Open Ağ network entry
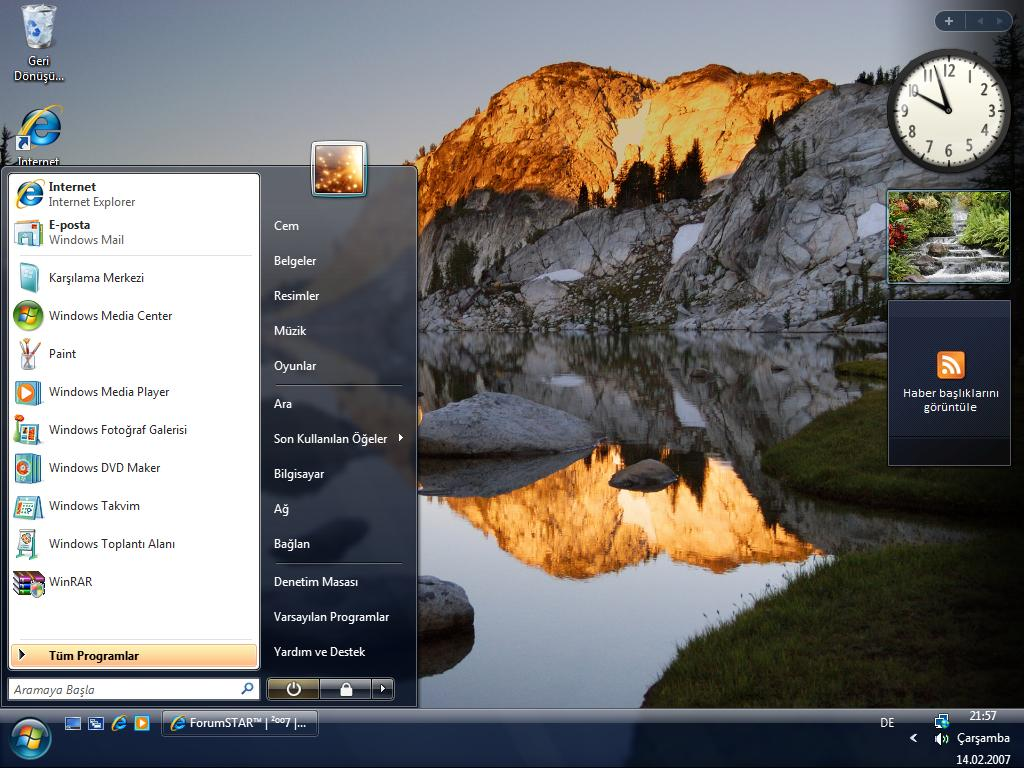 pos(338,509)
